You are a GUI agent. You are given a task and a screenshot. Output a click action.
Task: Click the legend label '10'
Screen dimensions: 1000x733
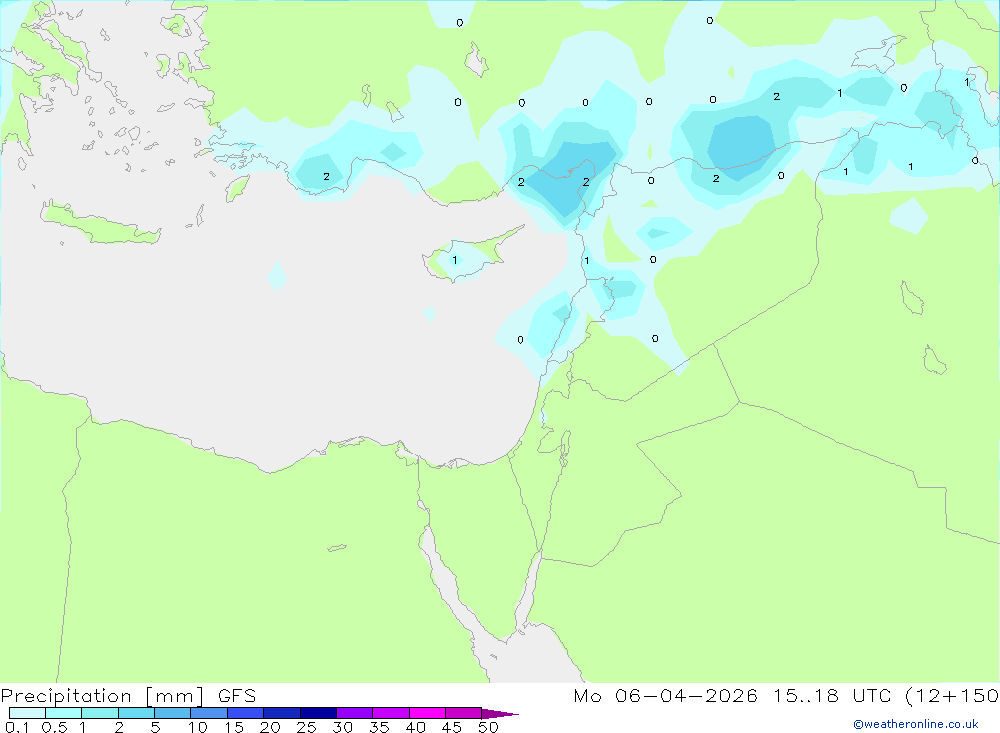198,727
